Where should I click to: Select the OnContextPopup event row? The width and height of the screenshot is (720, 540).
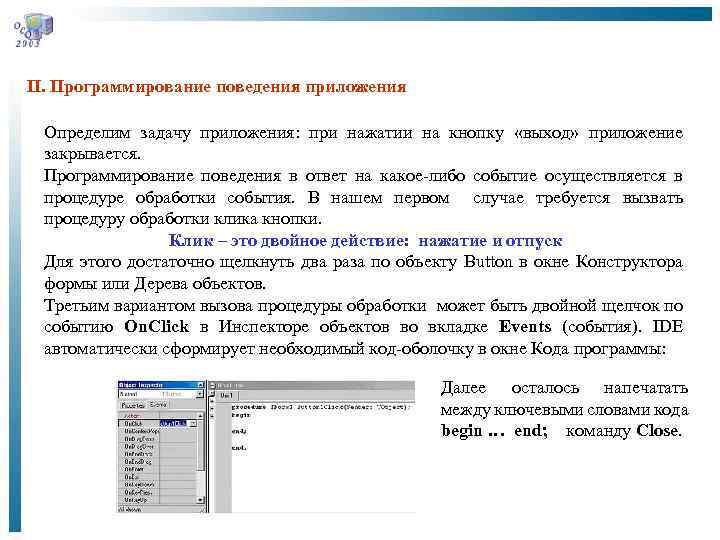[x=157, y=431]
